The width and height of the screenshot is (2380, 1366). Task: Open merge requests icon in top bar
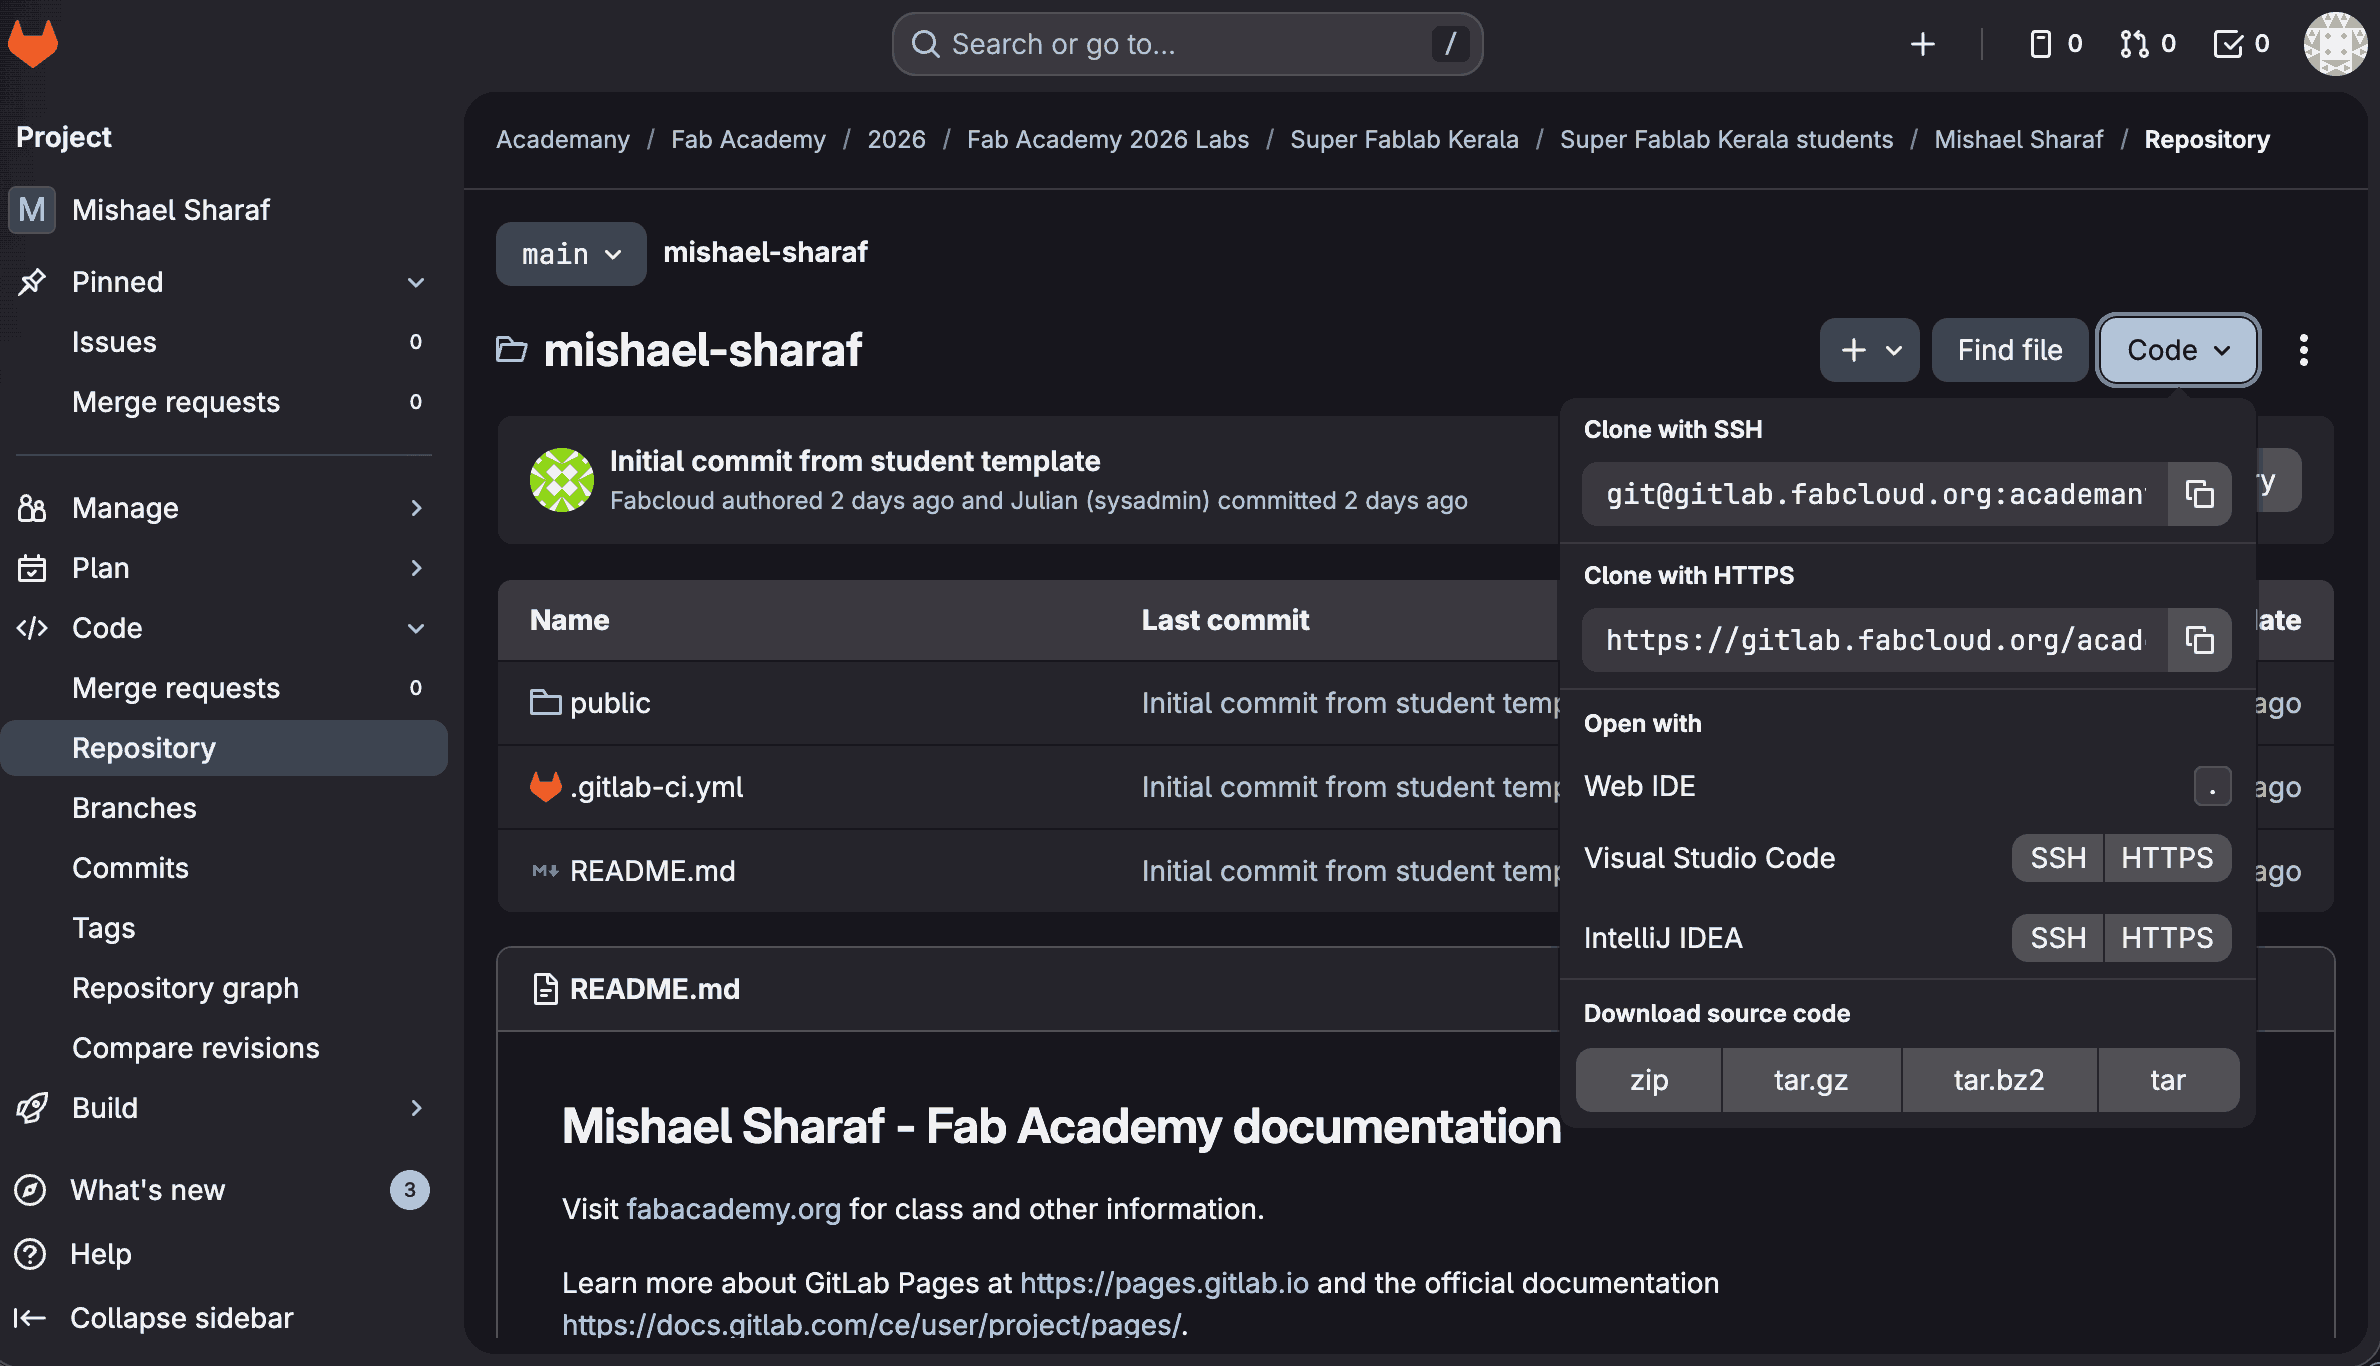pos(2147,44)
